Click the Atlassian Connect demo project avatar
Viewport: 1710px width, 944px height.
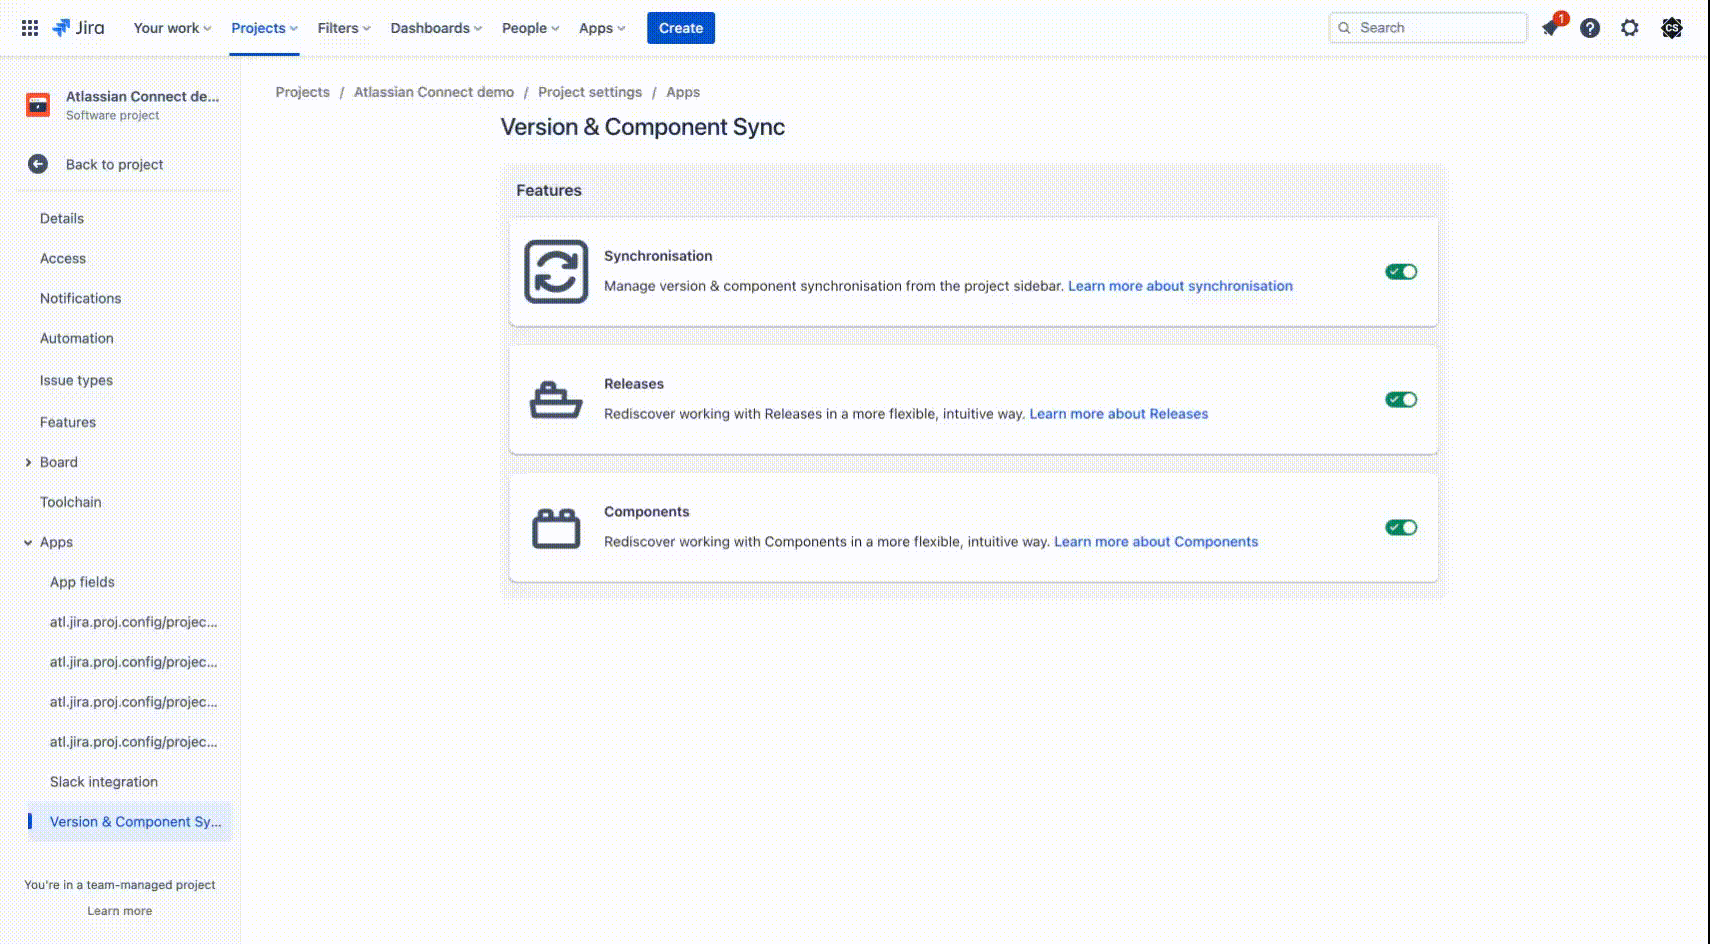tap(38, 105)
